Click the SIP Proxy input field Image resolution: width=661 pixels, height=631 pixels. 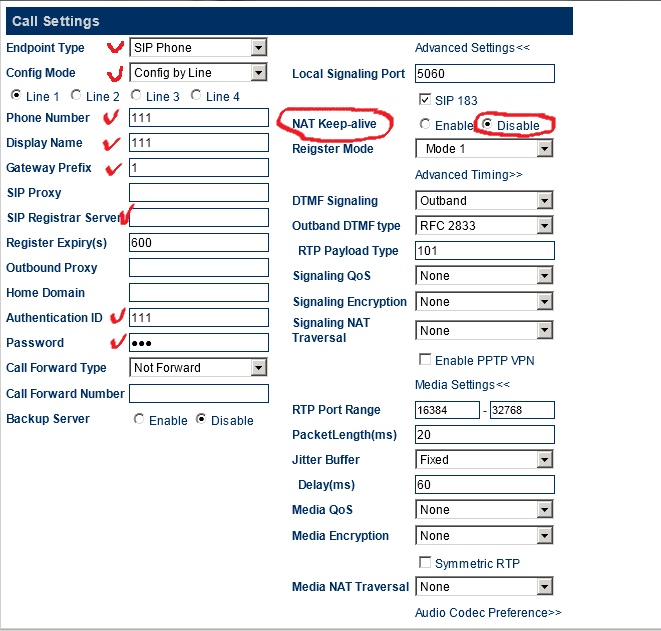(x=199, y=193)
